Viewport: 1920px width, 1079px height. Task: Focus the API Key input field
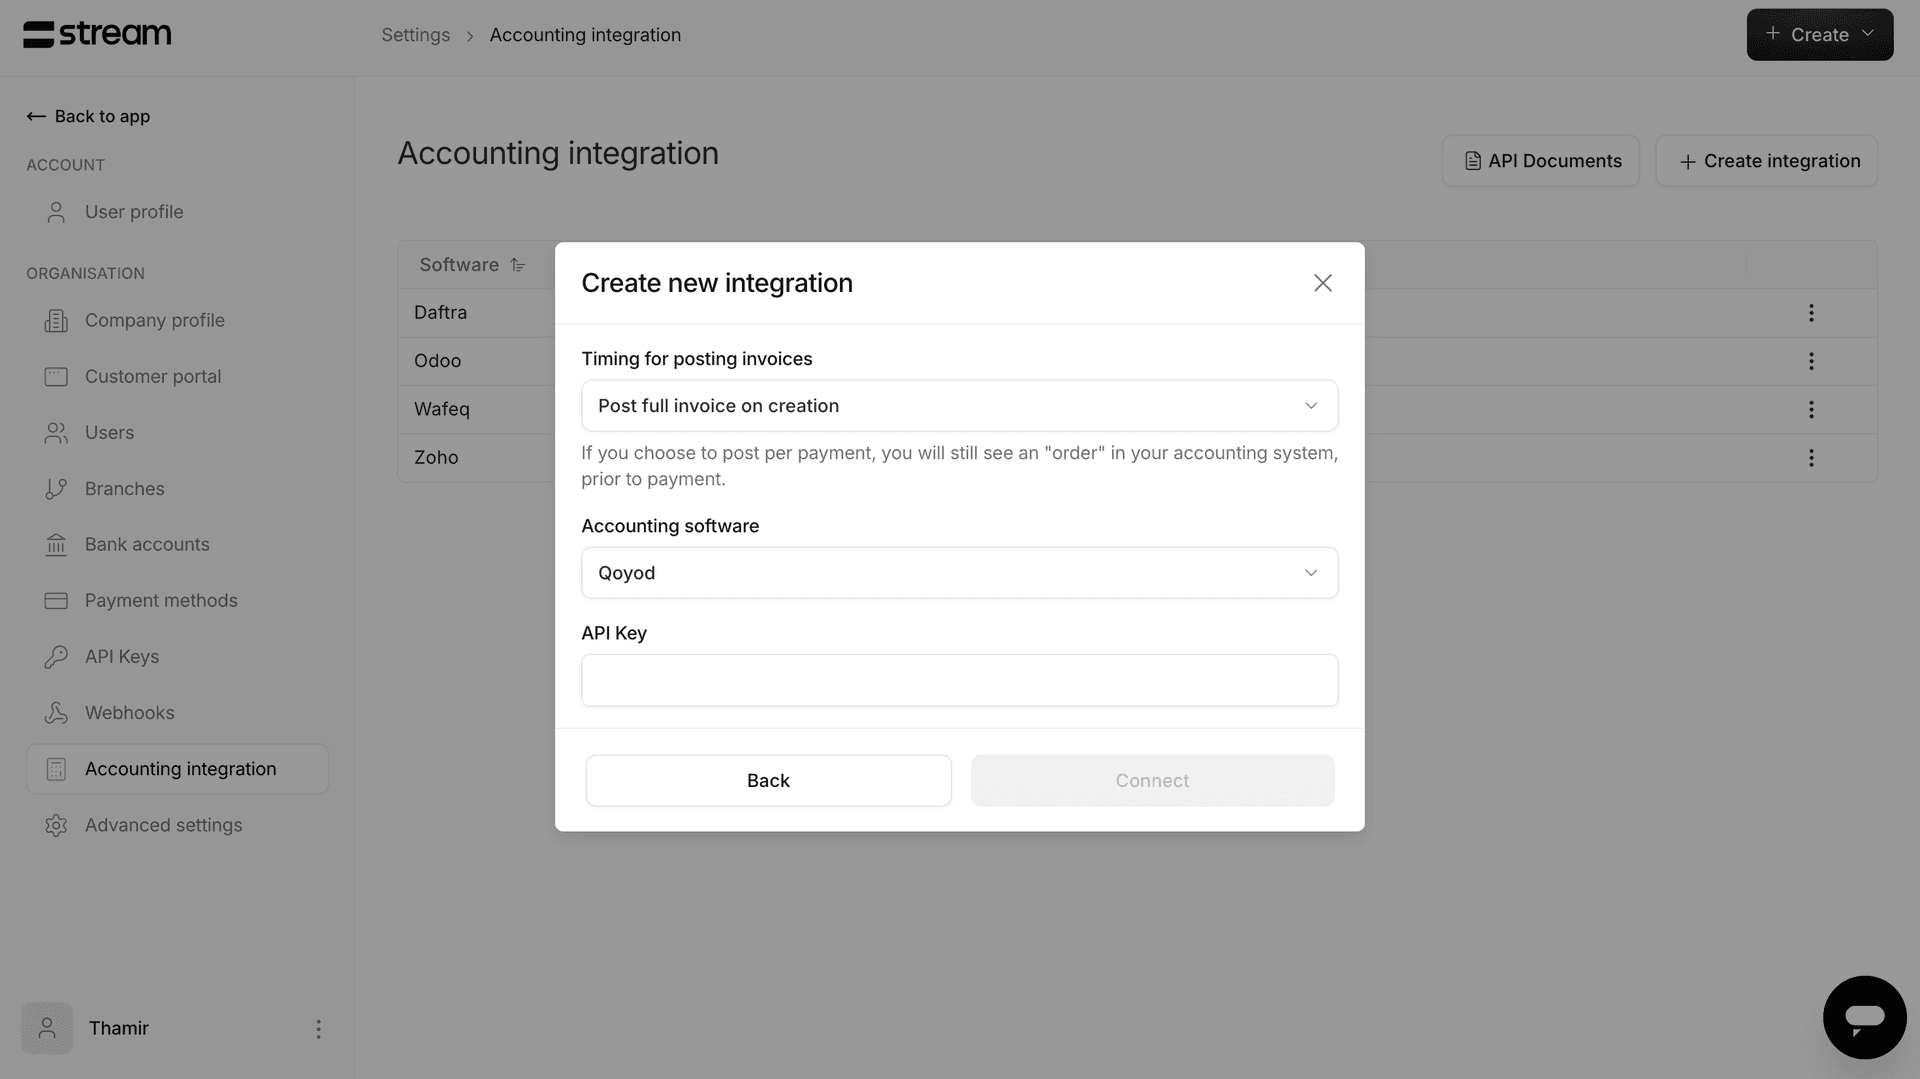point(959,680)
